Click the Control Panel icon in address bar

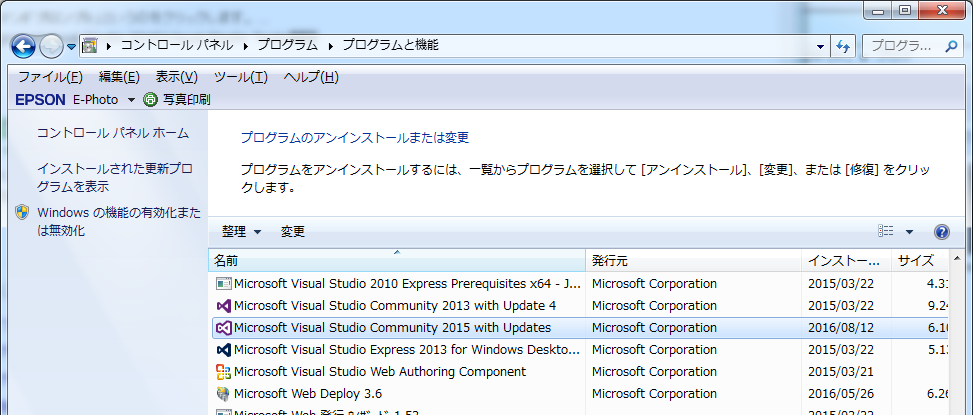(91, 45)
